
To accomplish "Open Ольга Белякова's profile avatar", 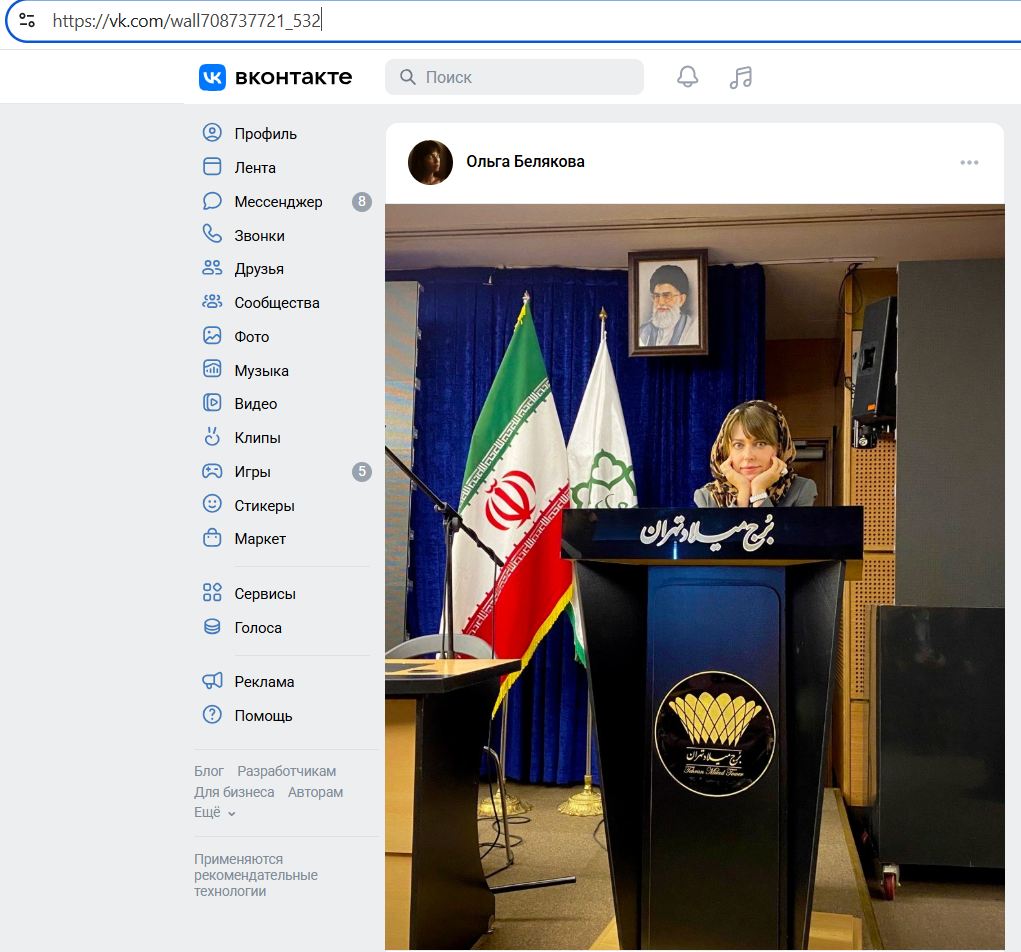I will pyautogui.click(x=430, y=161).
